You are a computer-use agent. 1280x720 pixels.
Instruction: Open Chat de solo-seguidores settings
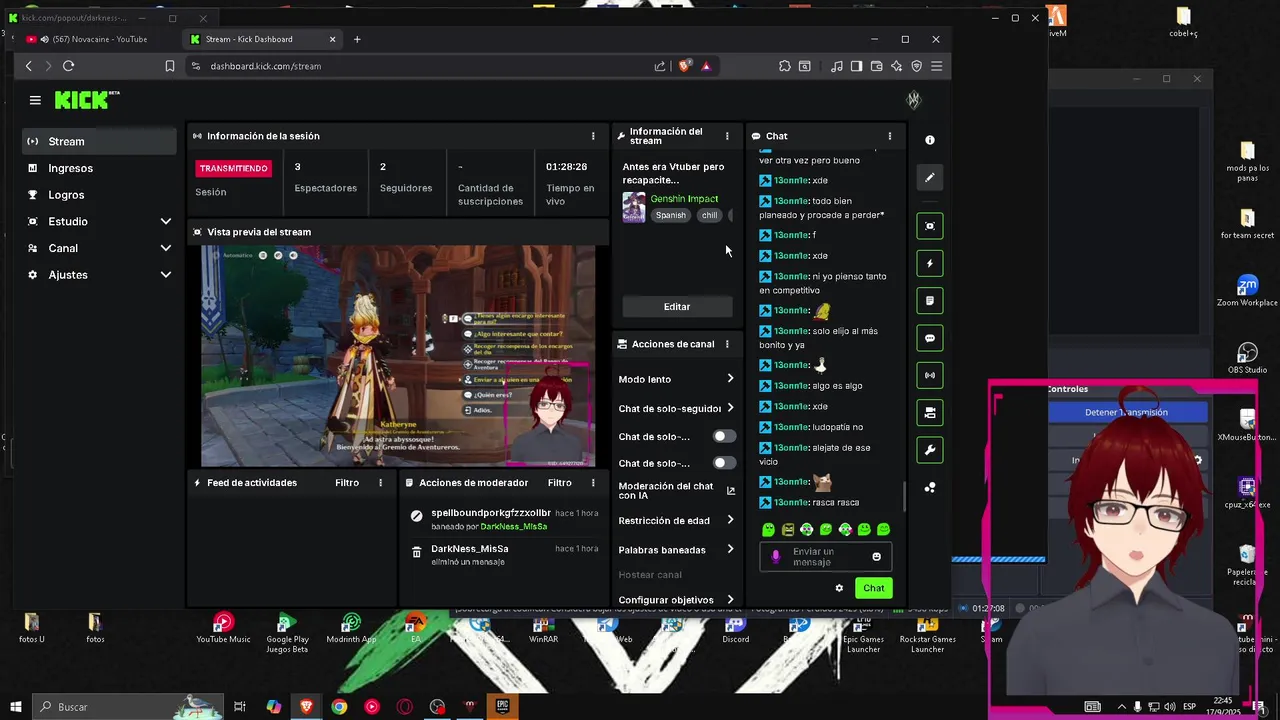pos(677,408)
